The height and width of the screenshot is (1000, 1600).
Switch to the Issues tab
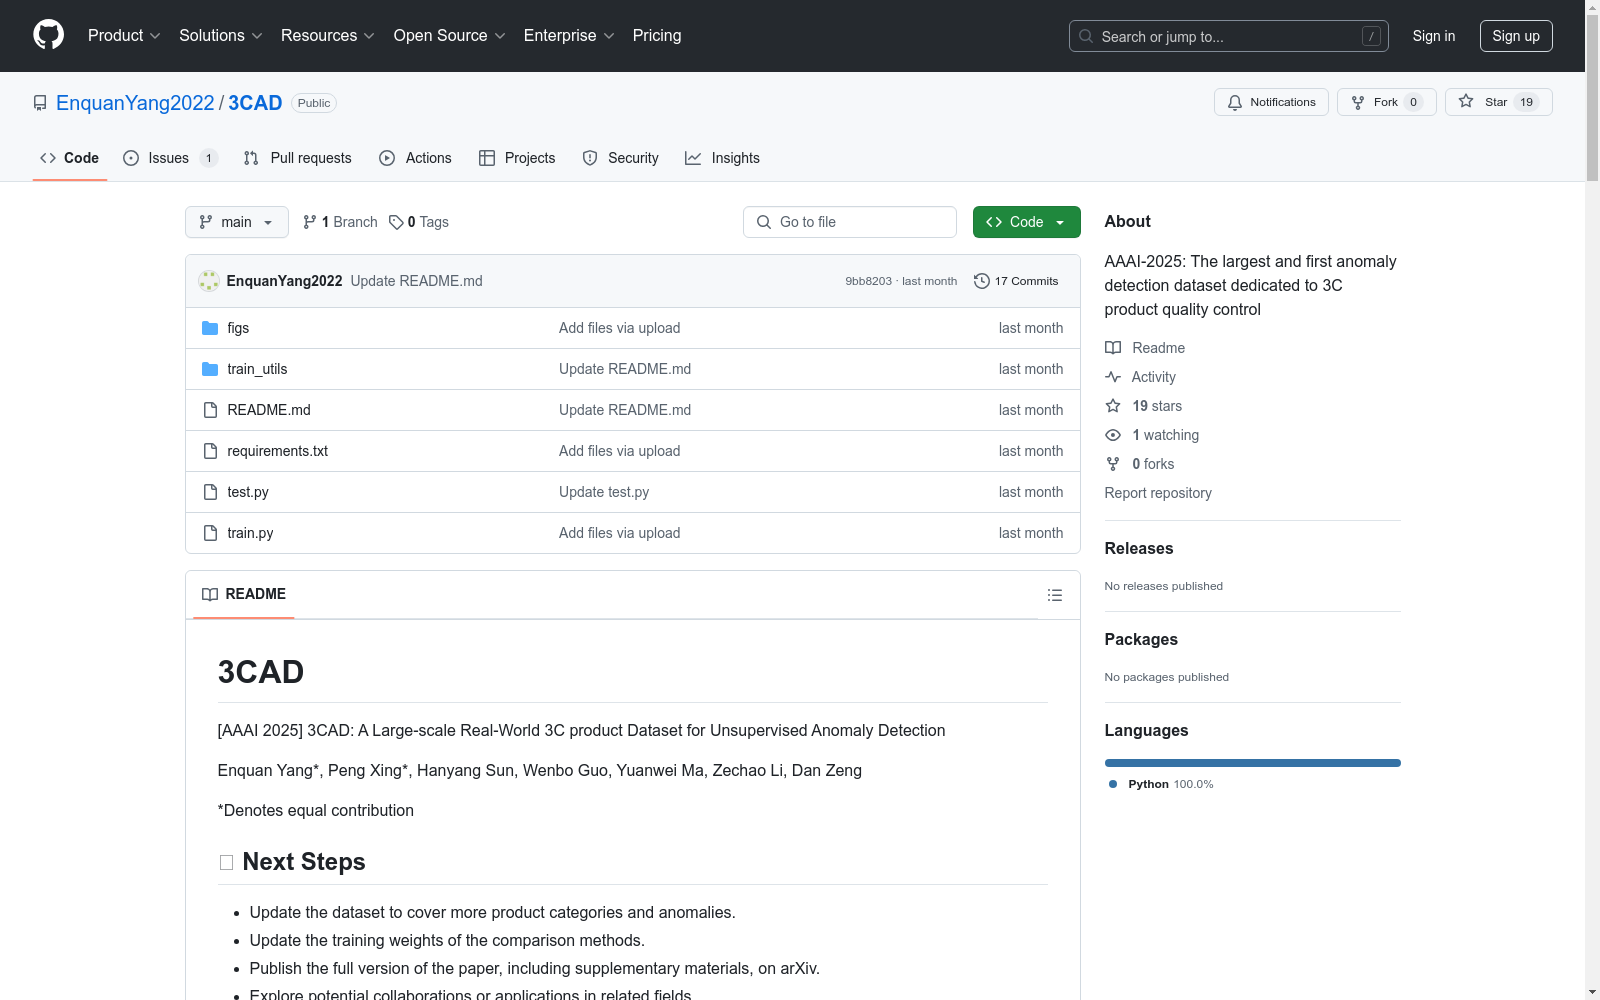point(170,158)
